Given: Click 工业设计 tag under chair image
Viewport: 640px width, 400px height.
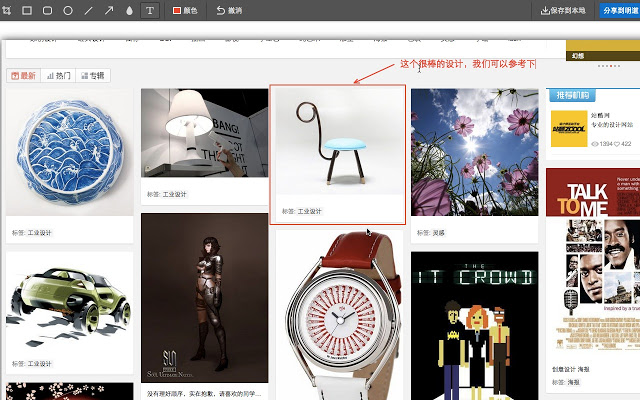Looking at the screenshot, I should tap(309, 211).
